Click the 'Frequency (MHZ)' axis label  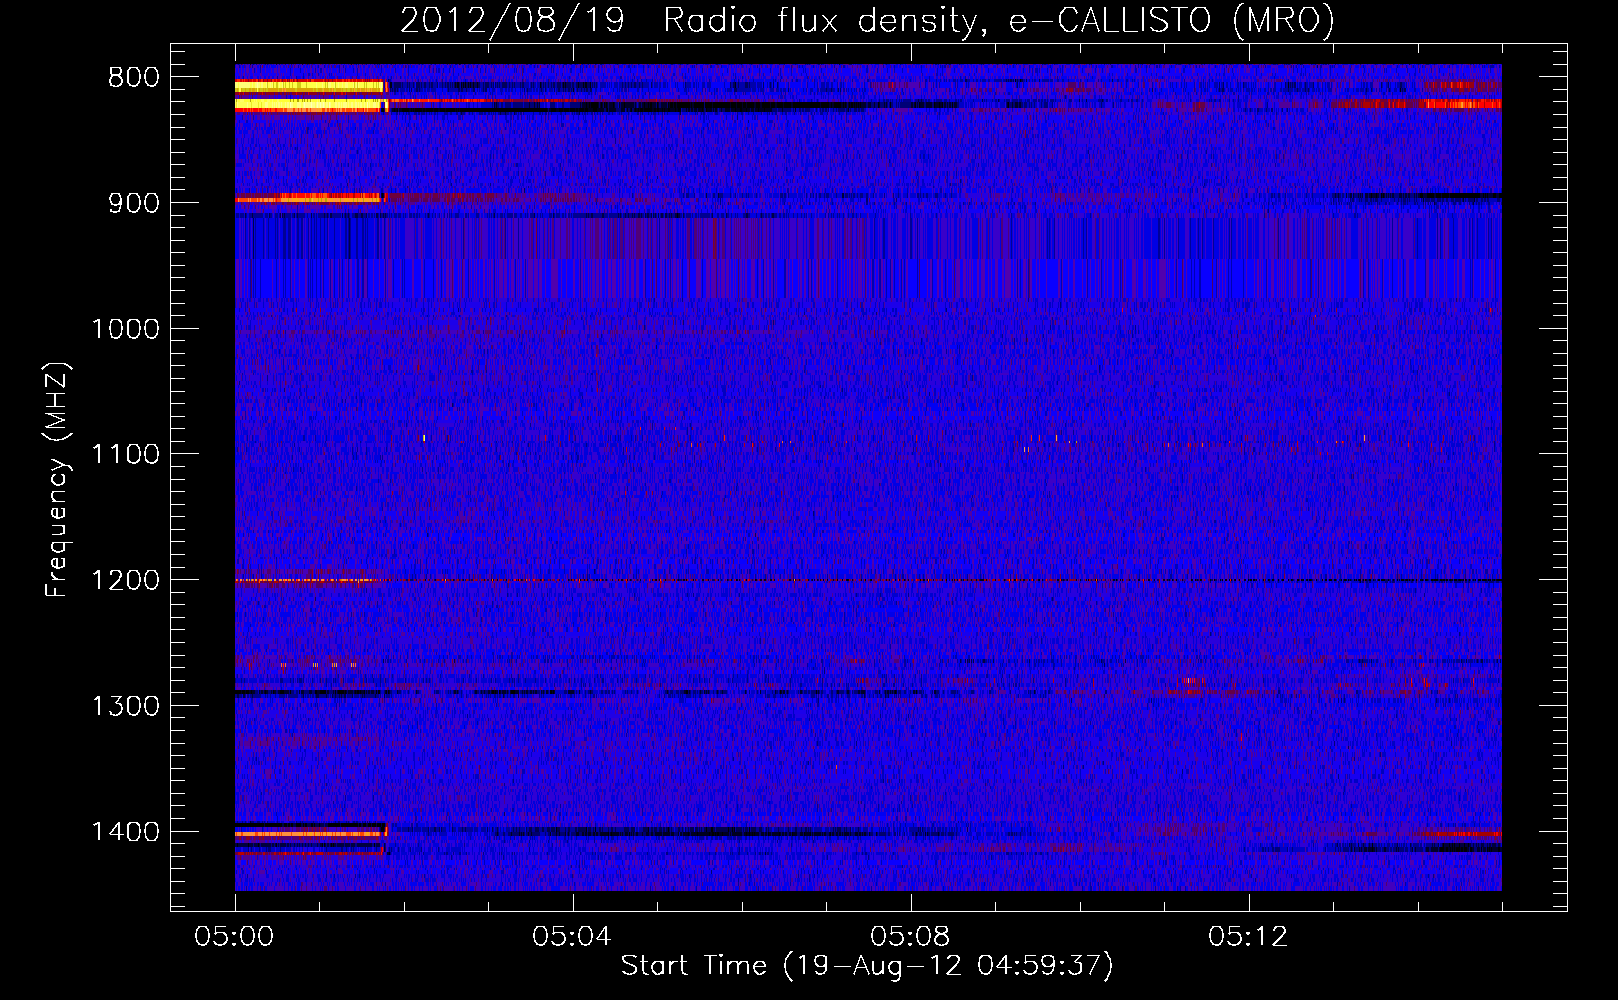coord(56,479)
